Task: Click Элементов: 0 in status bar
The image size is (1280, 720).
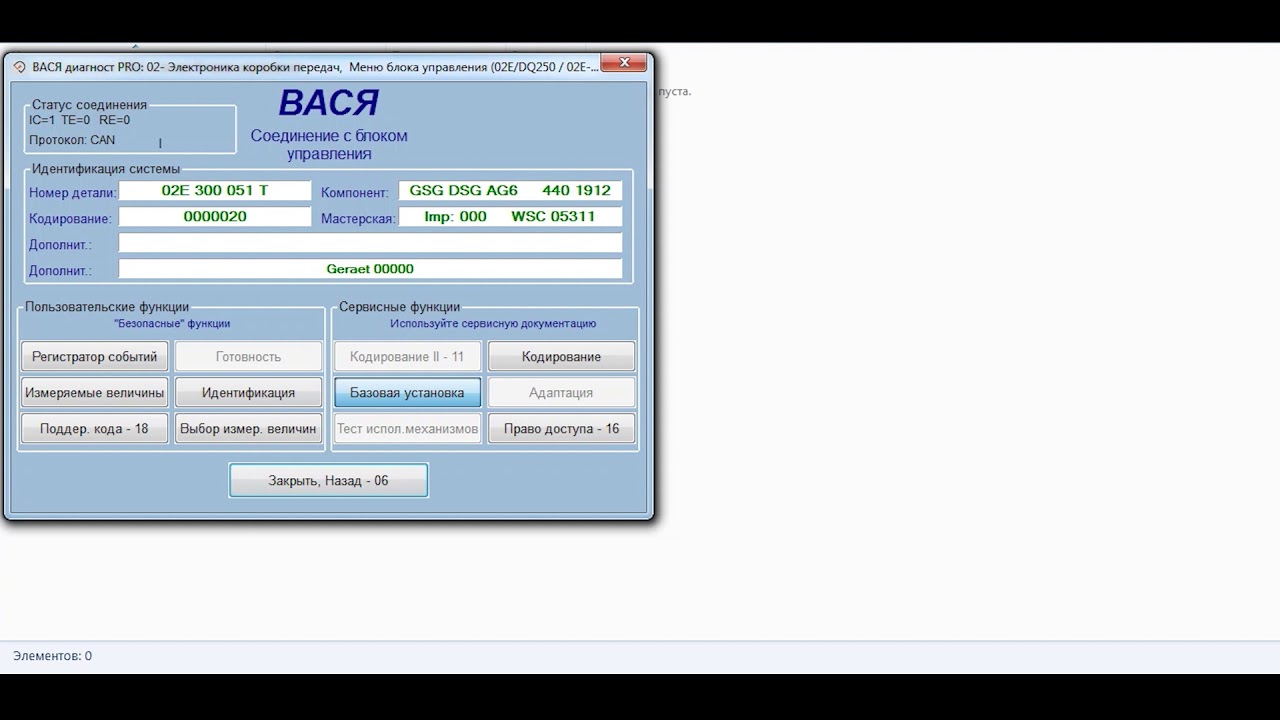Action: click(53, 656)
